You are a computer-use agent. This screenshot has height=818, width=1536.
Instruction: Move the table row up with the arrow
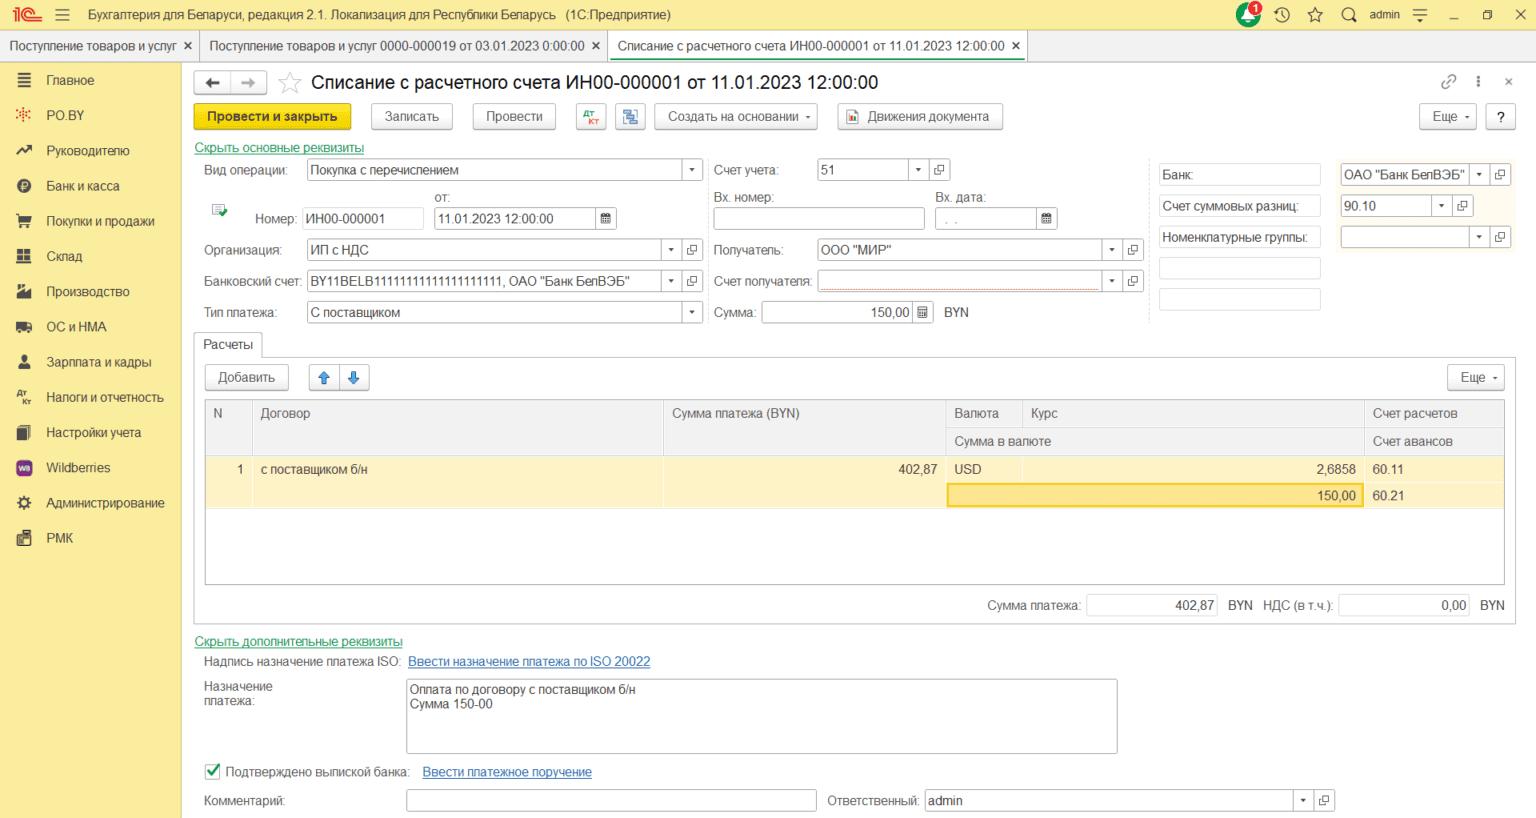click(324, 378)
